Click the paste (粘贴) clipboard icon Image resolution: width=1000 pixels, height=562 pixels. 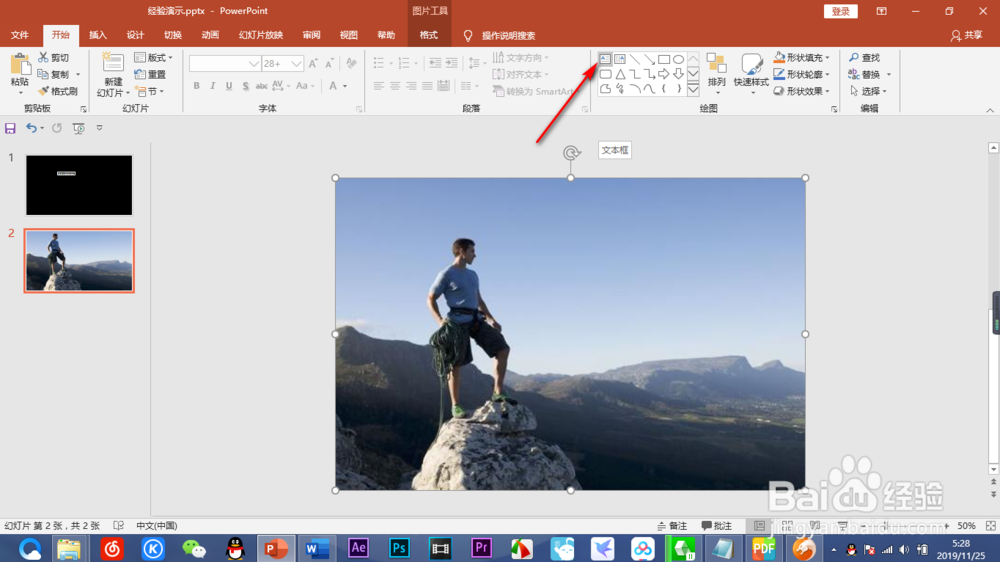[x=20, y=65]
